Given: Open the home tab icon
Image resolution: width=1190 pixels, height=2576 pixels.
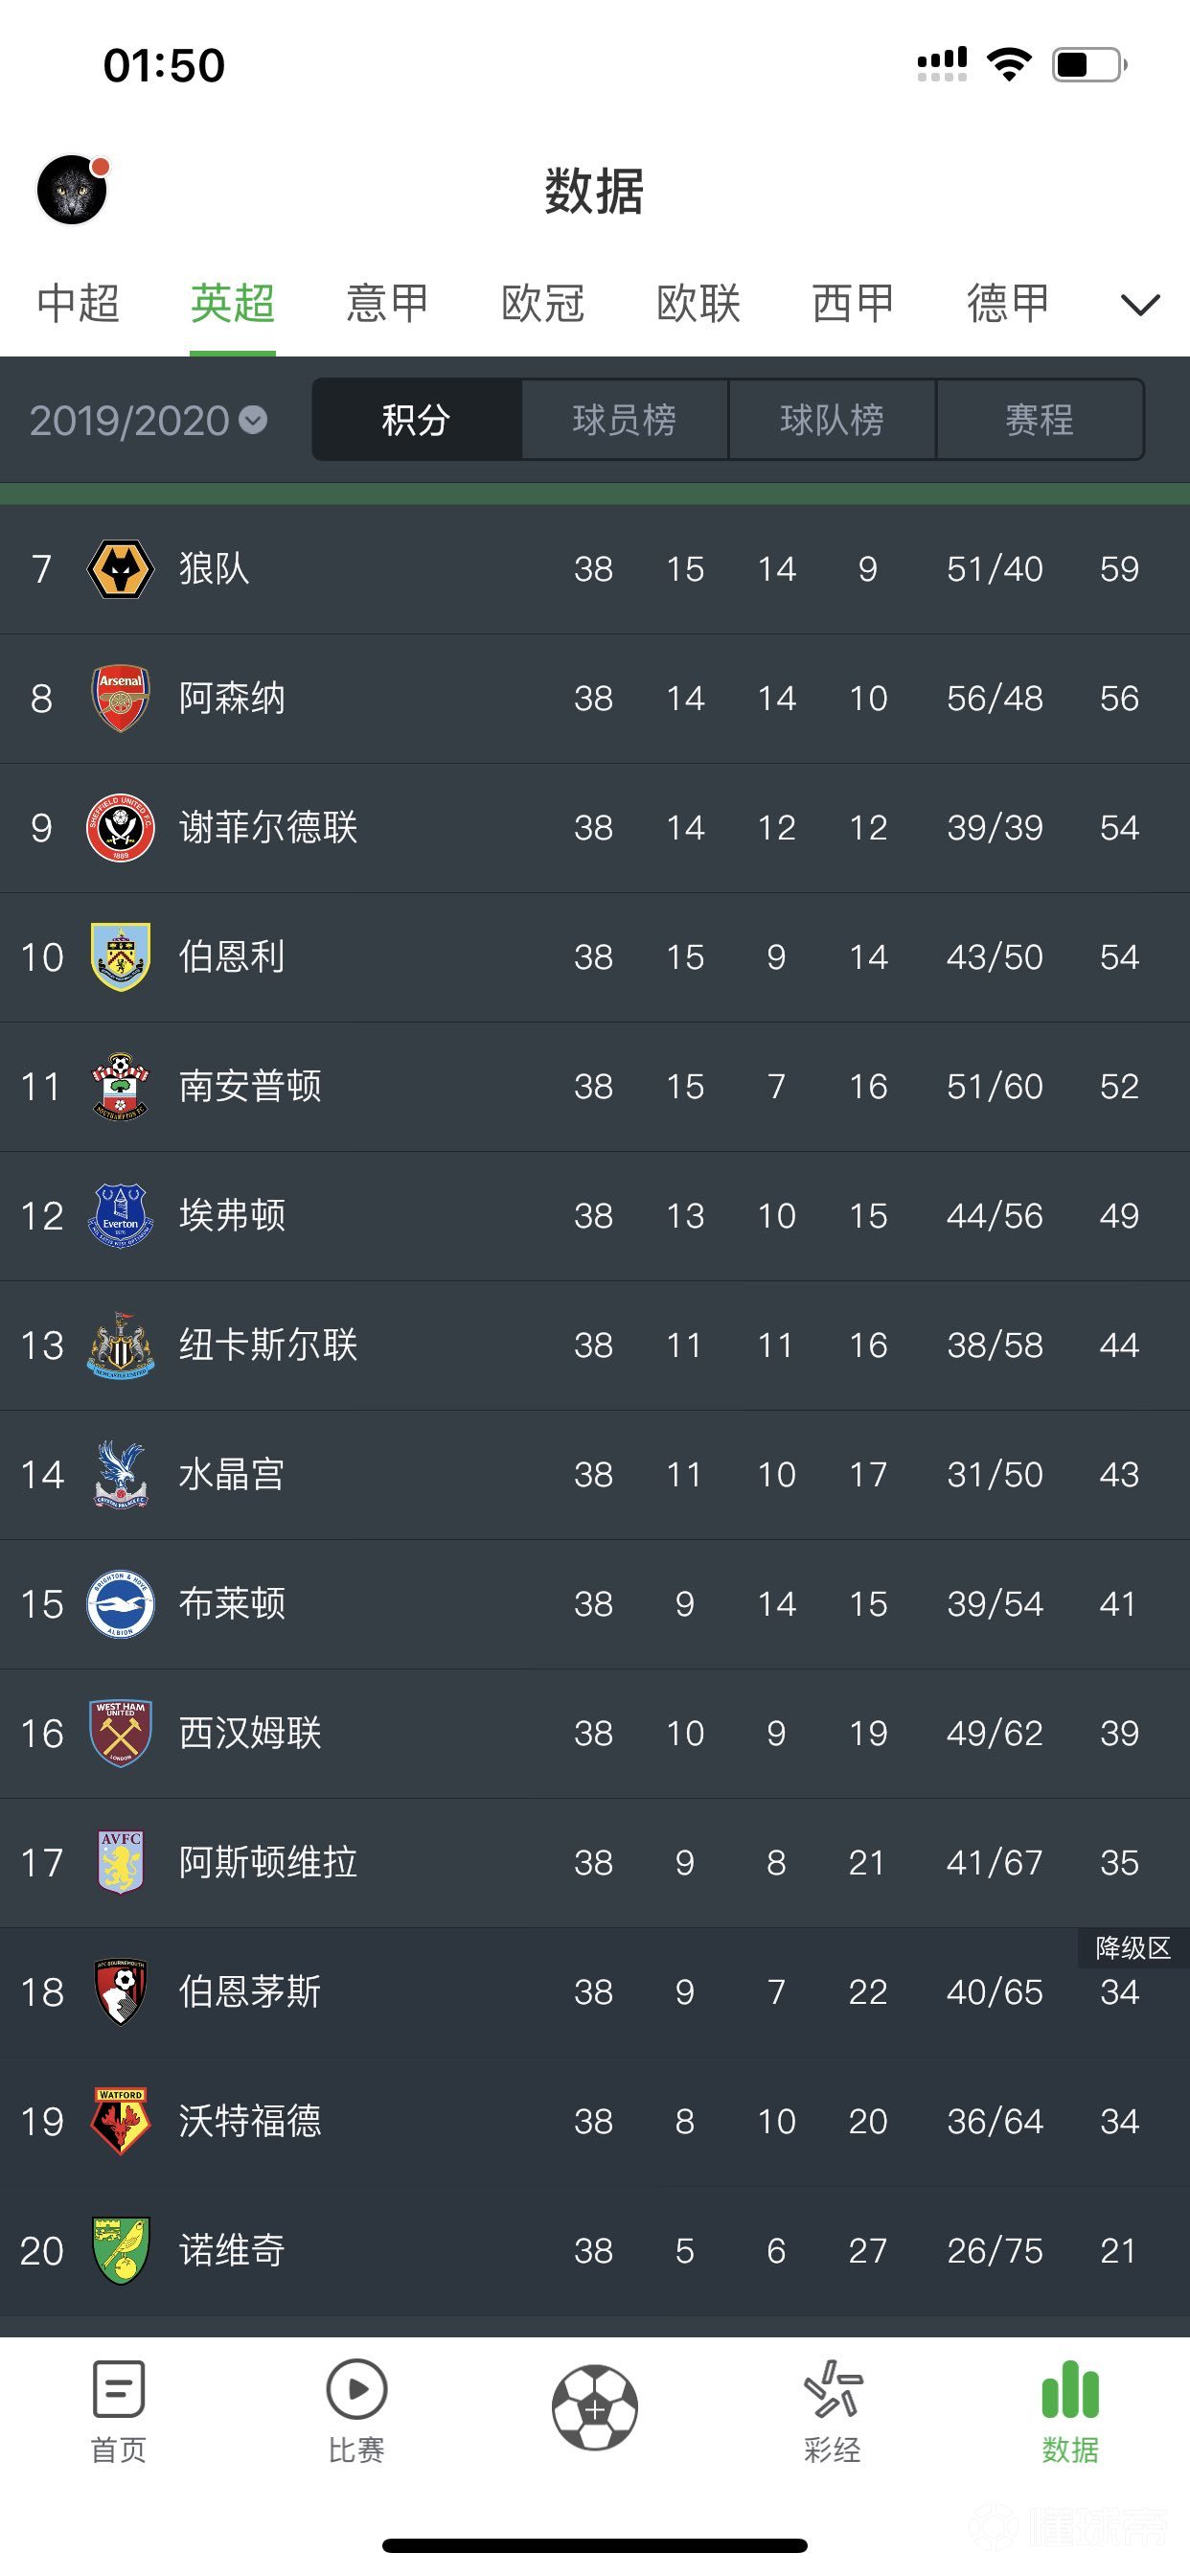Looking at the screenshot, I should (118, 2391).
